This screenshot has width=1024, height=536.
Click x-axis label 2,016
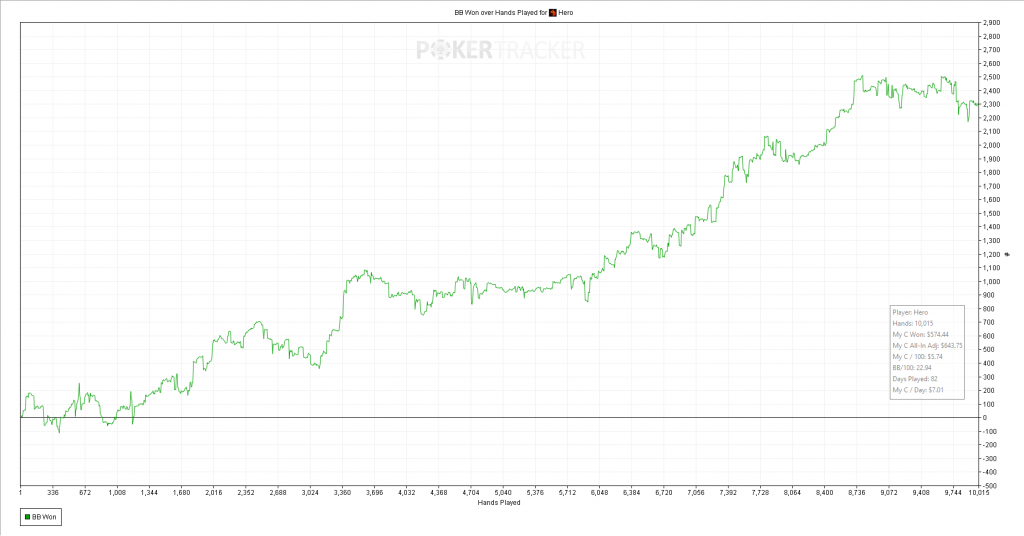(214, 493)
